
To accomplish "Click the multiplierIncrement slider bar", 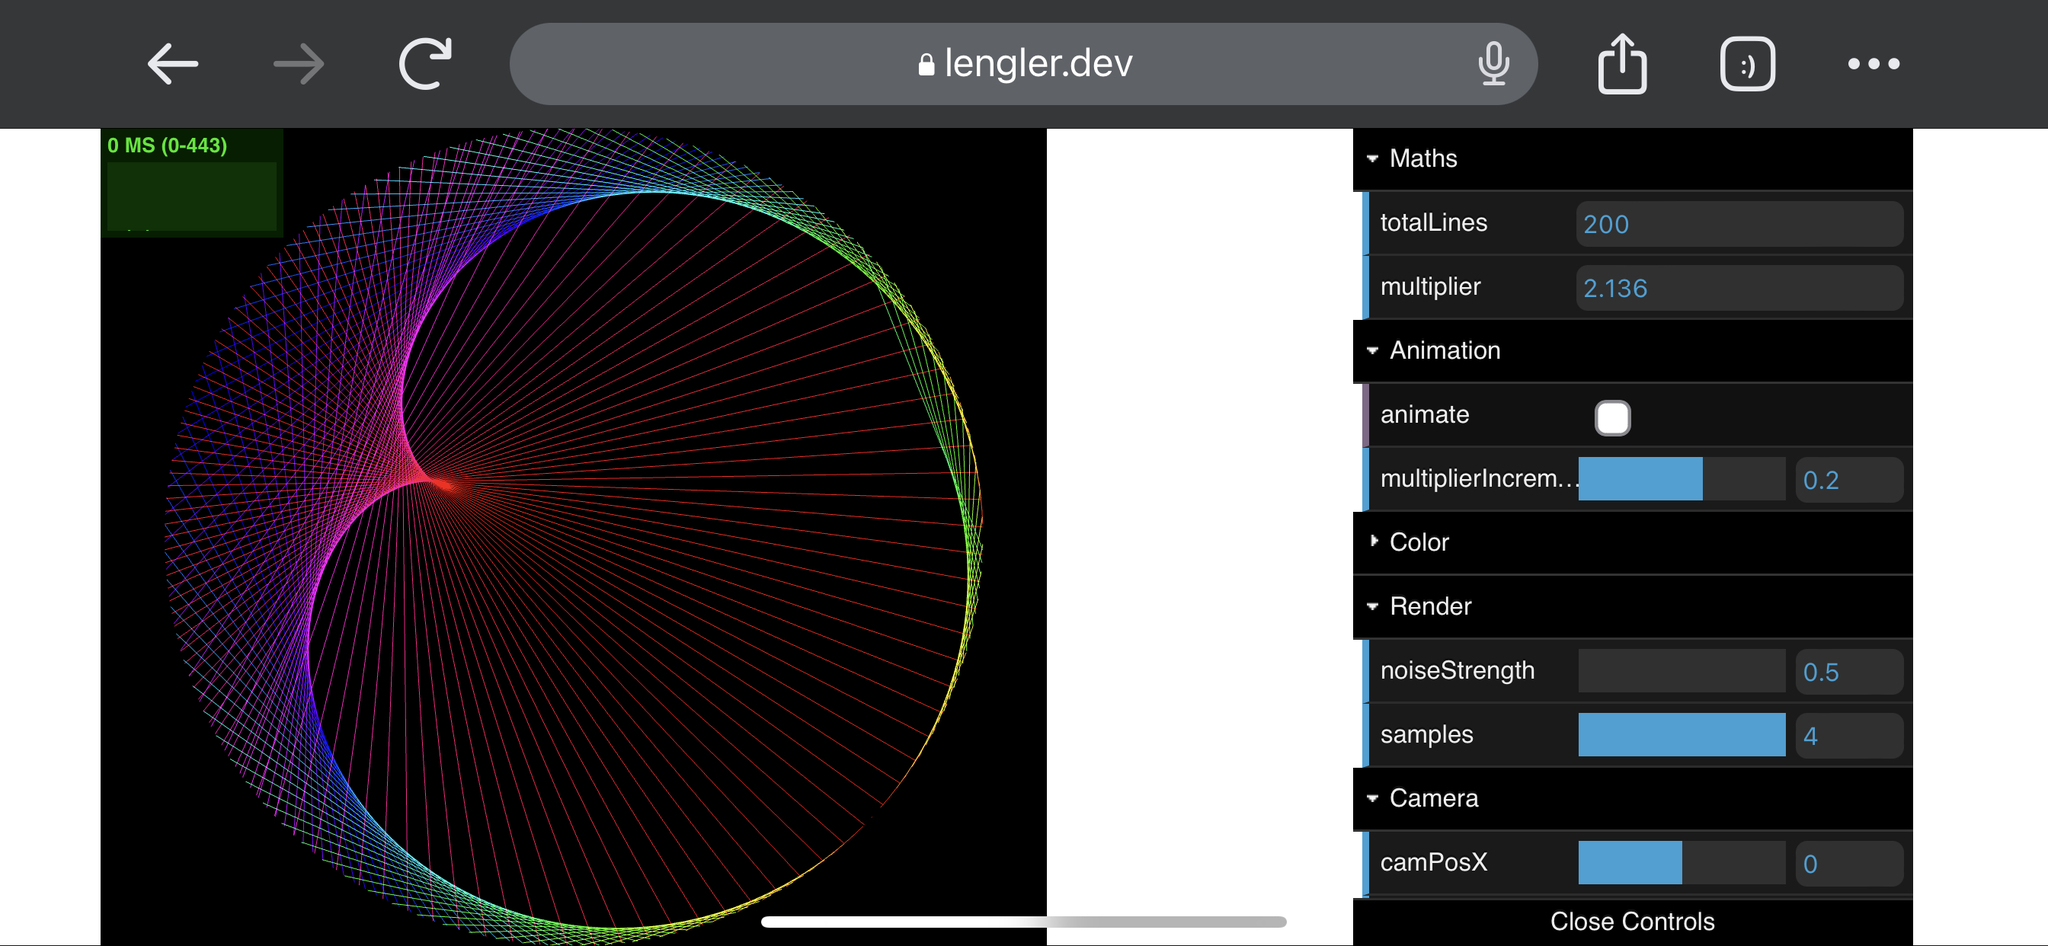I will pyautogui.click(x=1681, y=479).
